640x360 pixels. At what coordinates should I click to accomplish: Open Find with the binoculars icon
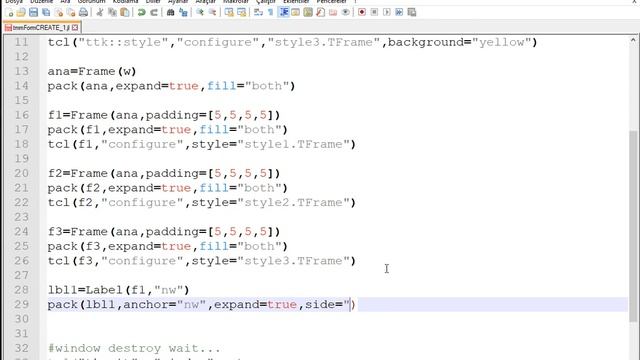(171, 12)
